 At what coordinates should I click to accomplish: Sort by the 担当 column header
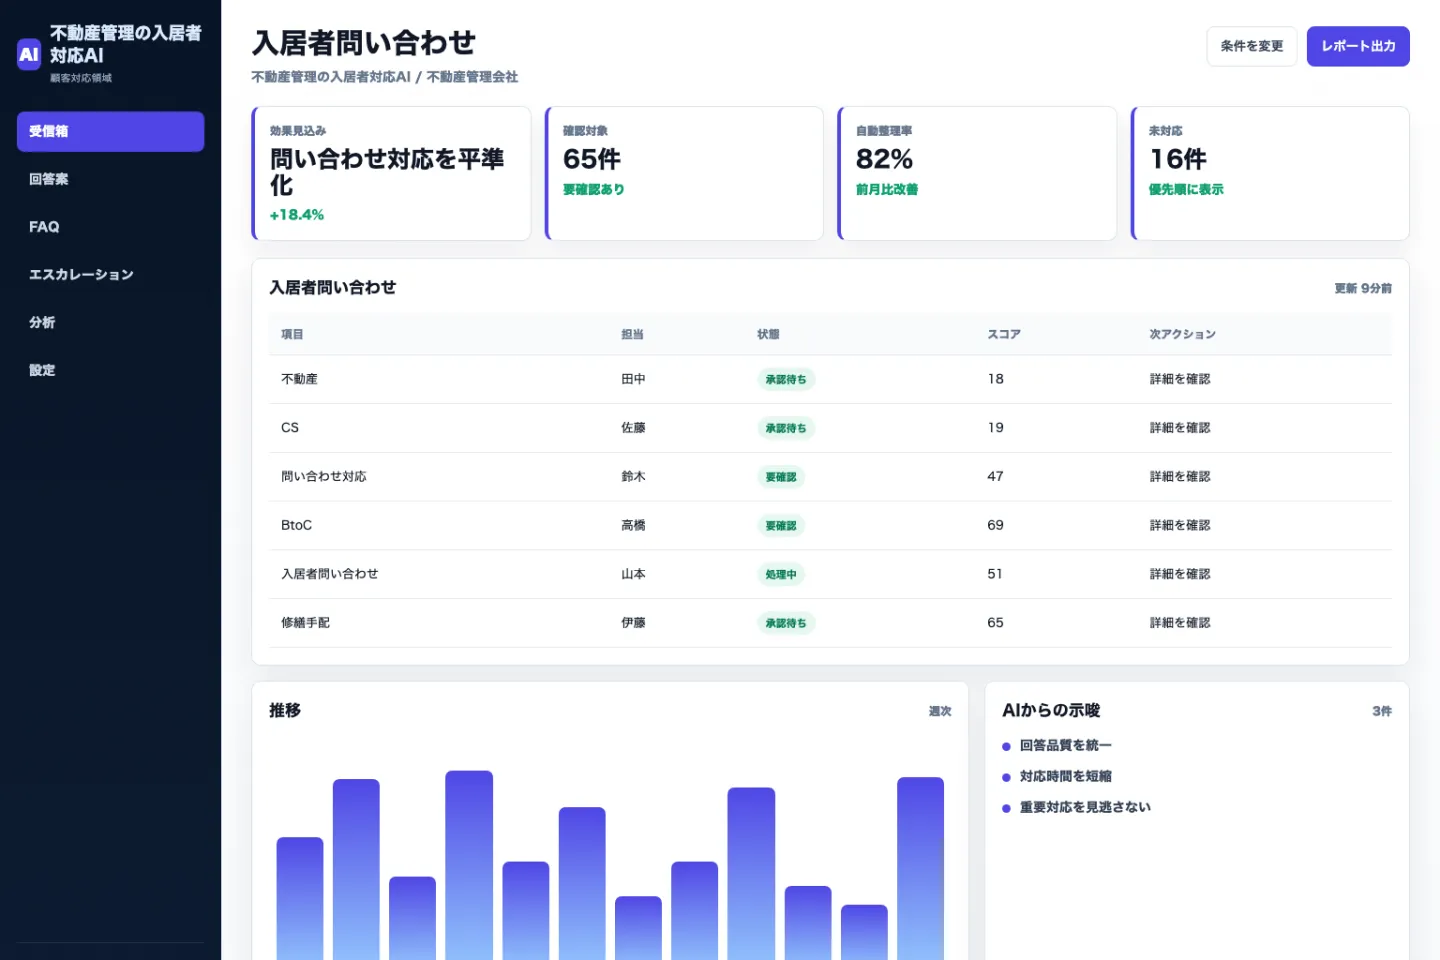632,334
